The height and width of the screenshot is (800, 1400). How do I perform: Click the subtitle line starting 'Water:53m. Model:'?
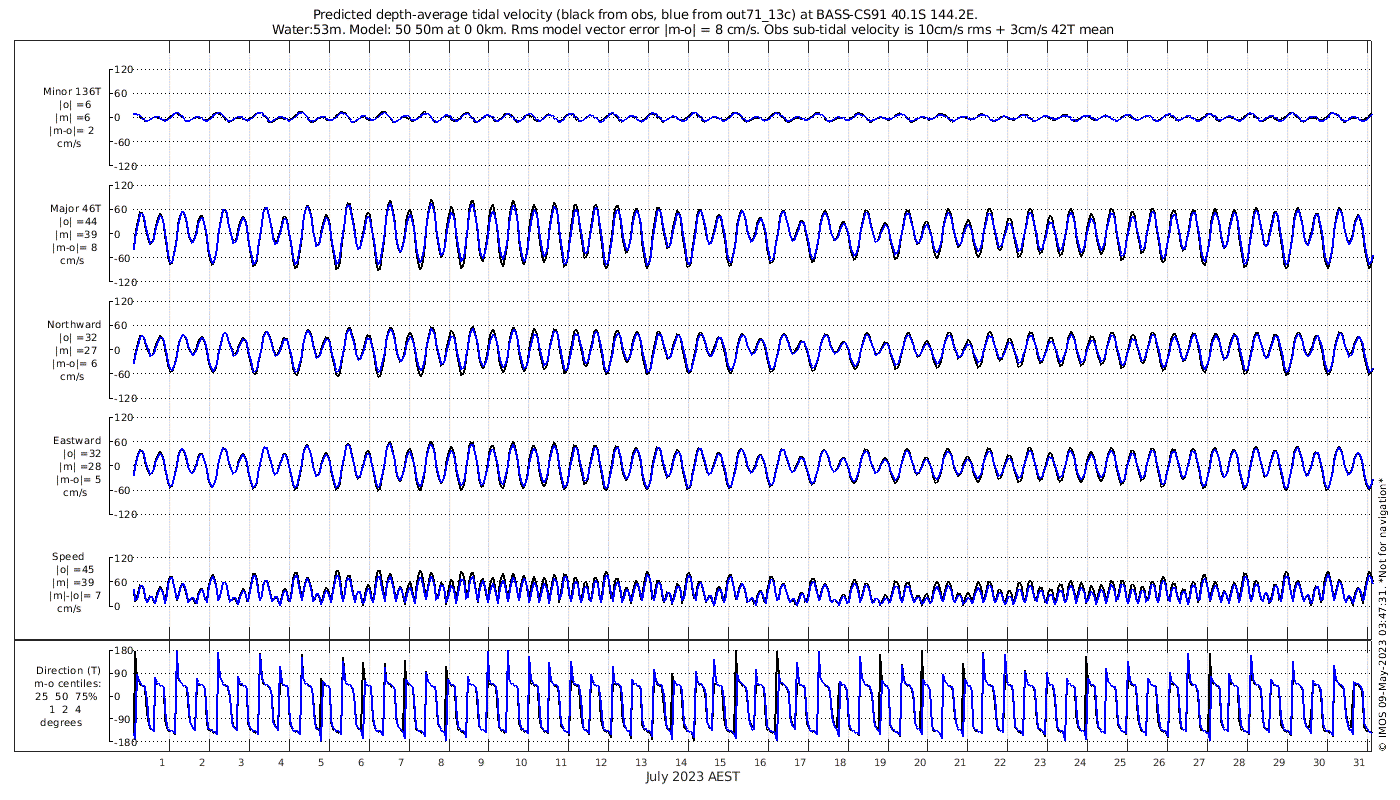click(x=692, y=29)
